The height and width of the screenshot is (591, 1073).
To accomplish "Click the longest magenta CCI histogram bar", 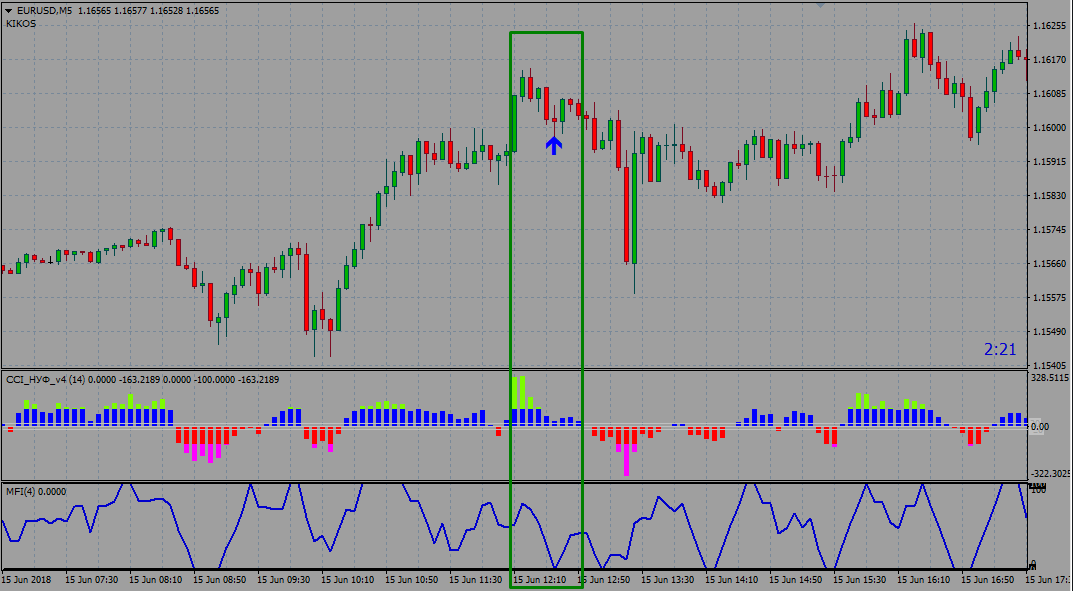I will point(627,458).
